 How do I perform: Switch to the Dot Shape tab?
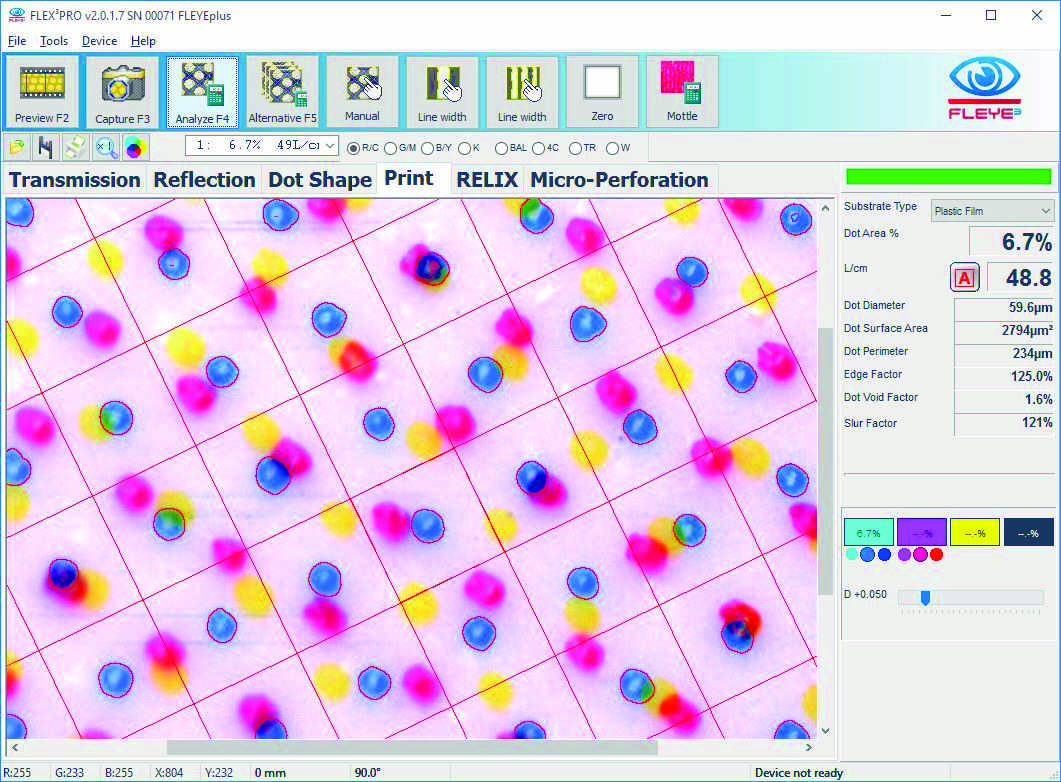click(x=319, y=180)
